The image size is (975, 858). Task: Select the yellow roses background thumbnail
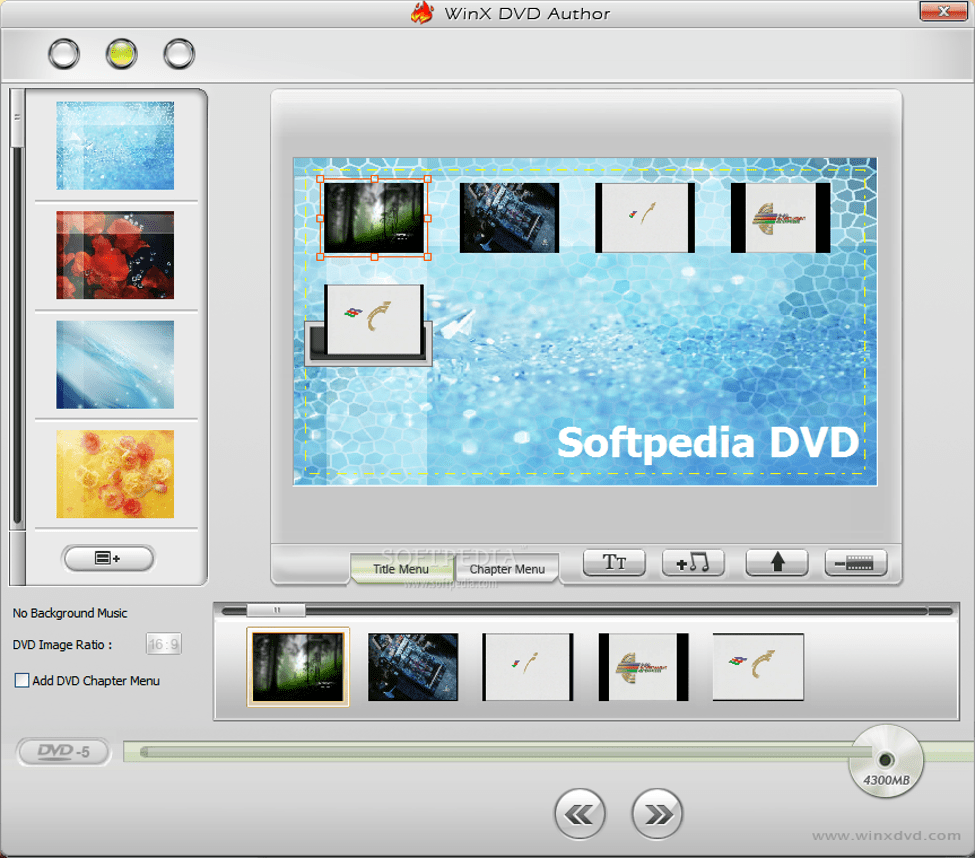pos(115,474)
